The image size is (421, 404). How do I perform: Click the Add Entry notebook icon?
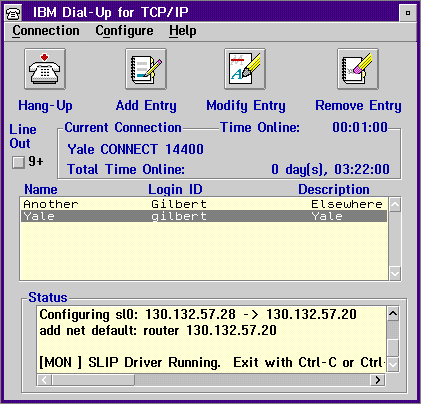(146, 69)
